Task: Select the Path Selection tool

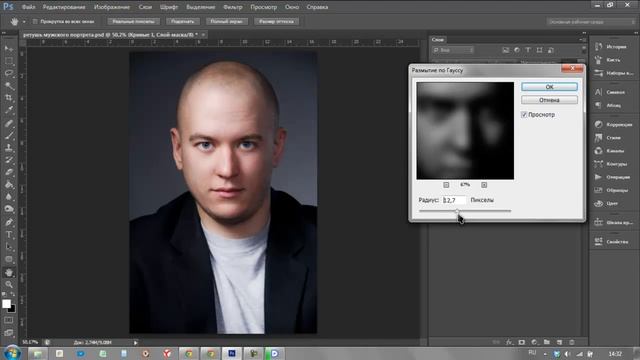Action: point(9,247)
